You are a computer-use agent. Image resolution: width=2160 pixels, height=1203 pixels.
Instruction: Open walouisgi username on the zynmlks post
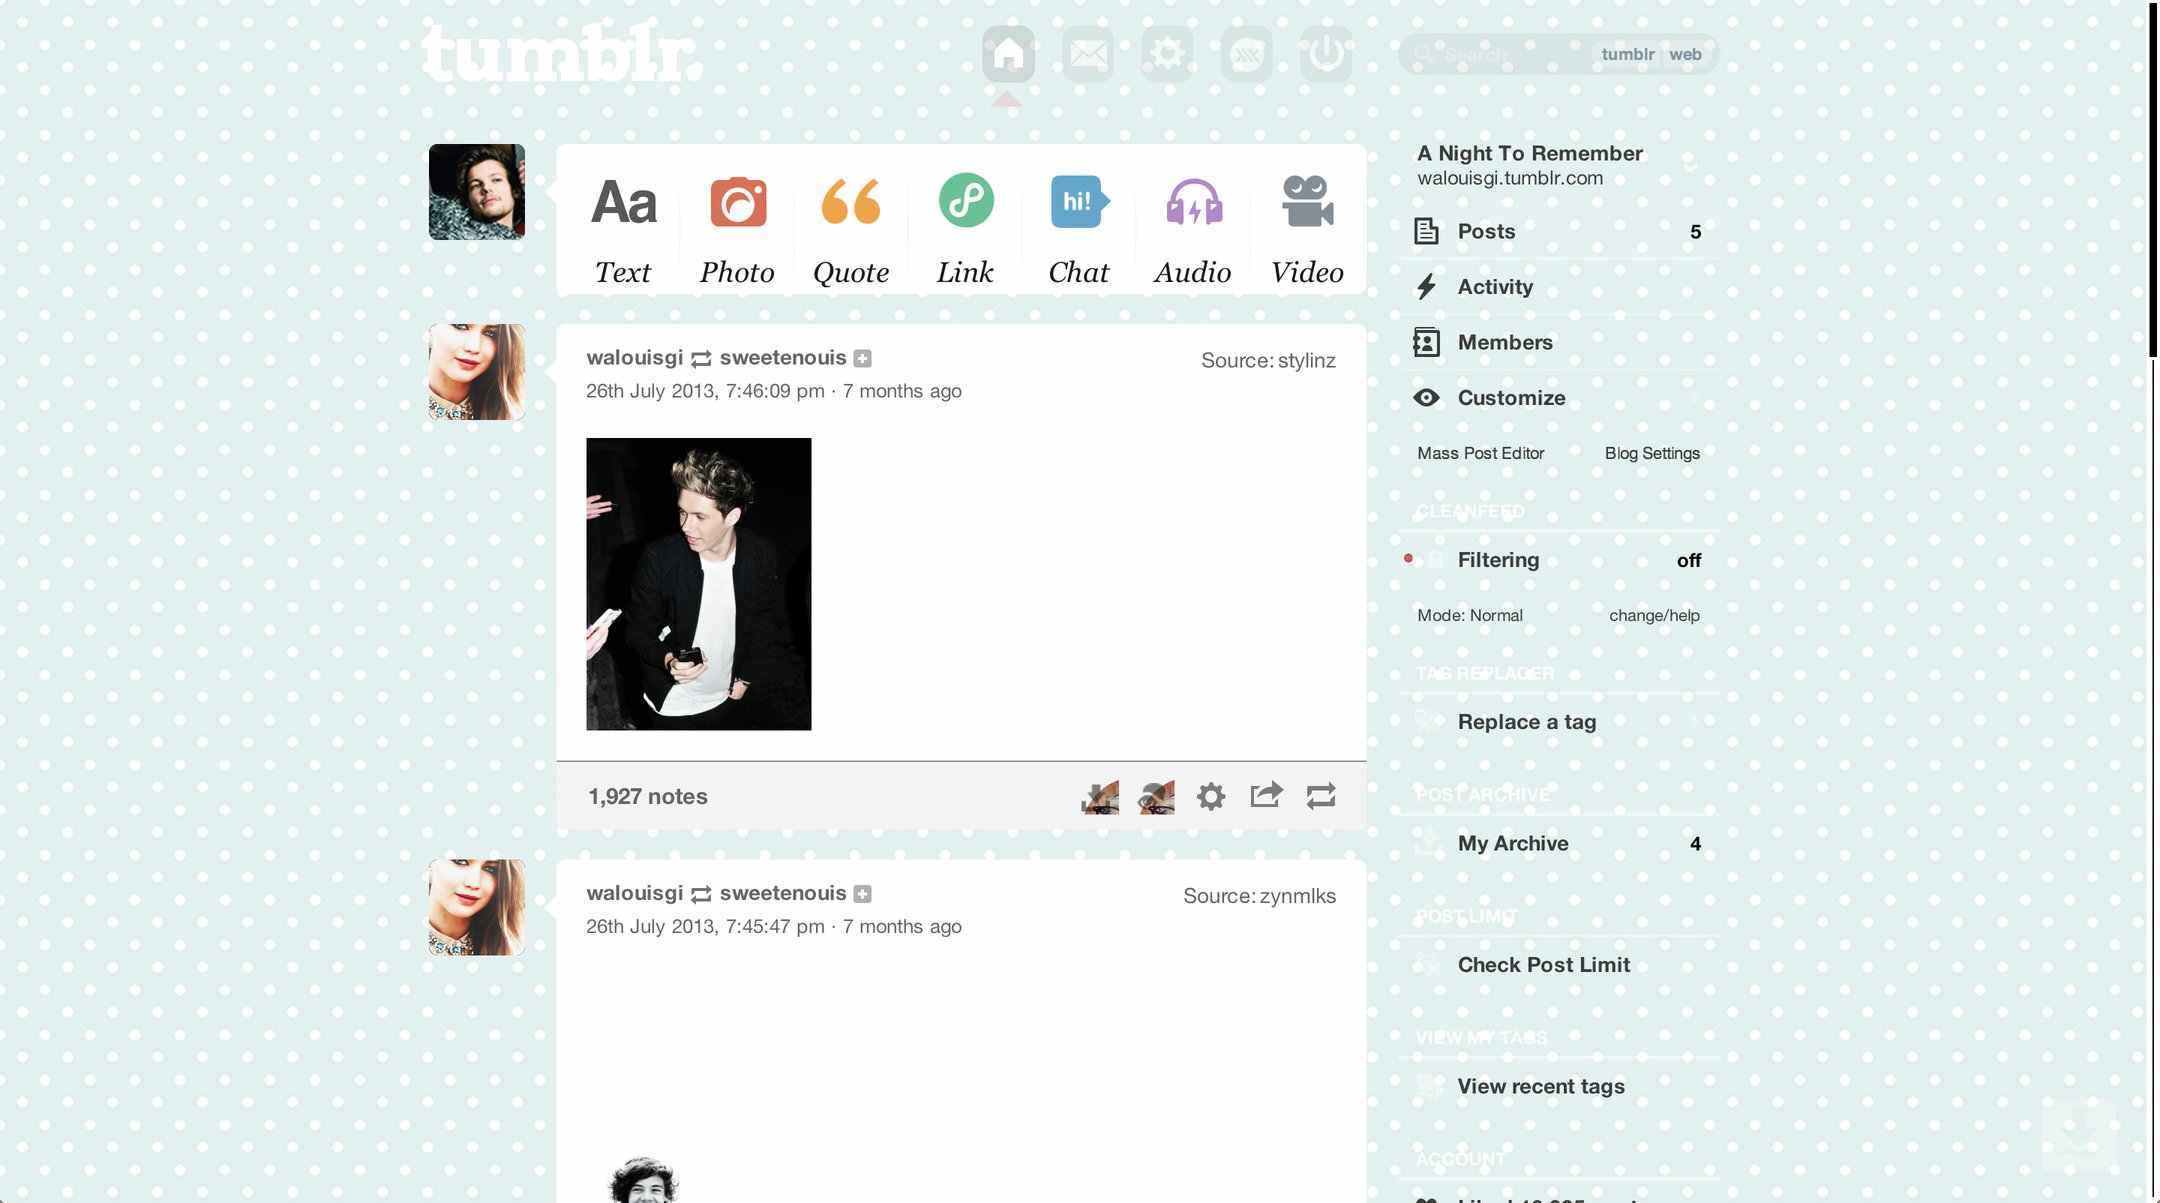coord(634,894)
